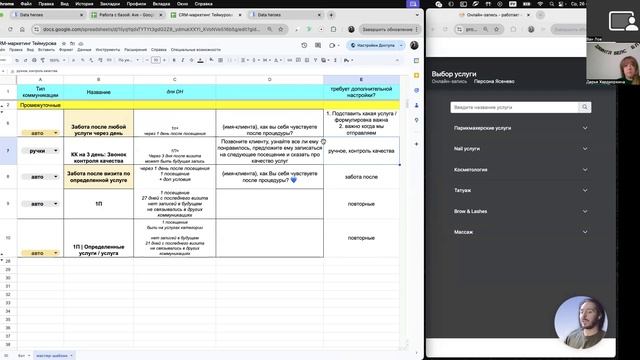
Task: Switch to Работа с базой browser tab
Action: click(x=127, y=15)
